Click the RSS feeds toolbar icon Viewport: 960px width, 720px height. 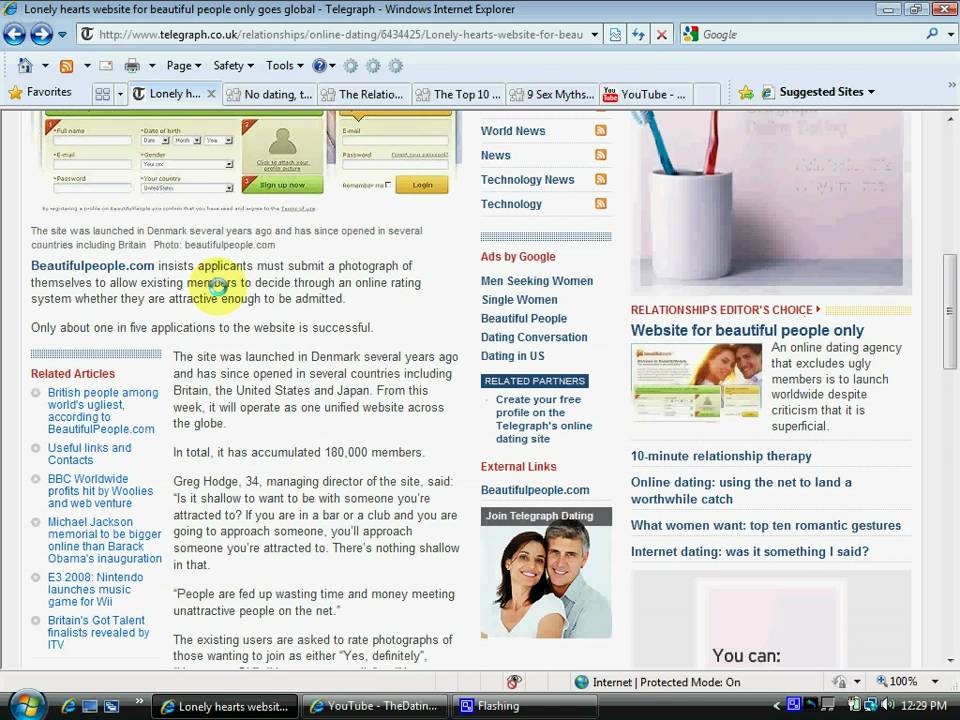[66, 66]
